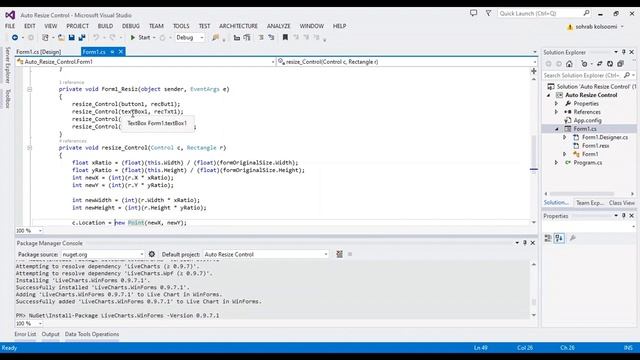Save the current file with the floppy icon
Viewport: 640px width, 360px height.
pos(71,38)
